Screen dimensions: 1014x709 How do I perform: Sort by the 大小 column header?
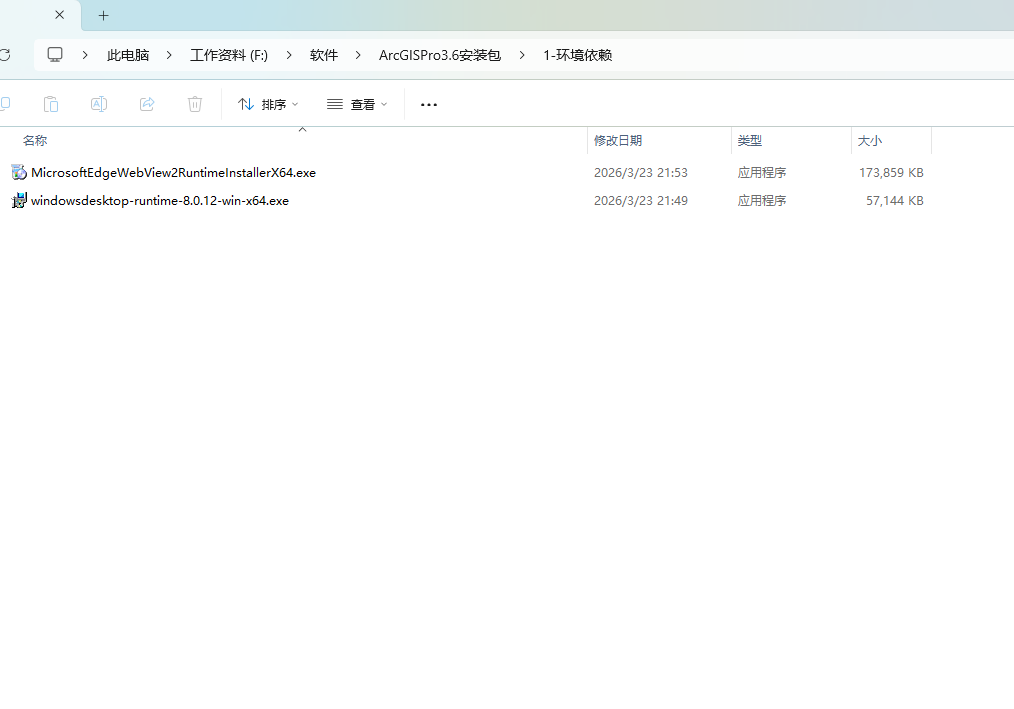coord(870,141)
